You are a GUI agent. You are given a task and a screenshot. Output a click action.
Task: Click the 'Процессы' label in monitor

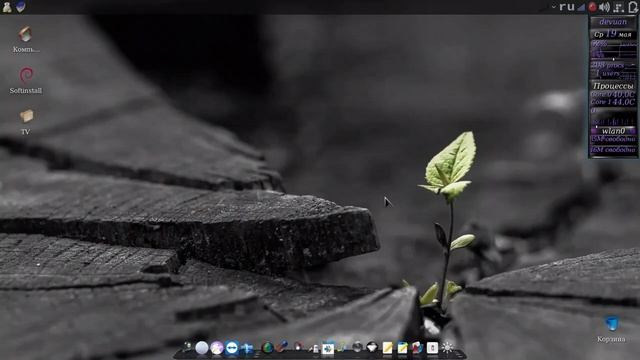click(613, 86)
